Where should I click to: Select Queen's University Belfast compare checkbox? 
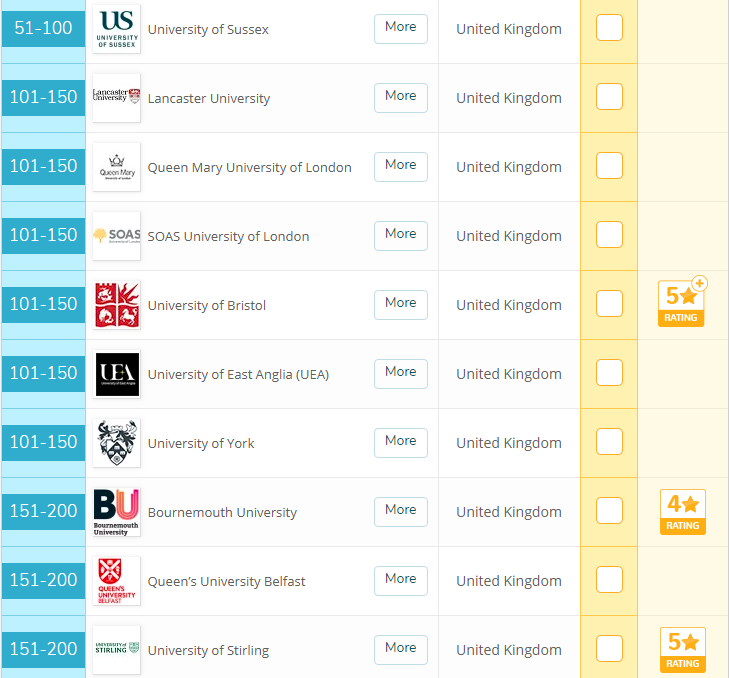[x=609, y=580]
